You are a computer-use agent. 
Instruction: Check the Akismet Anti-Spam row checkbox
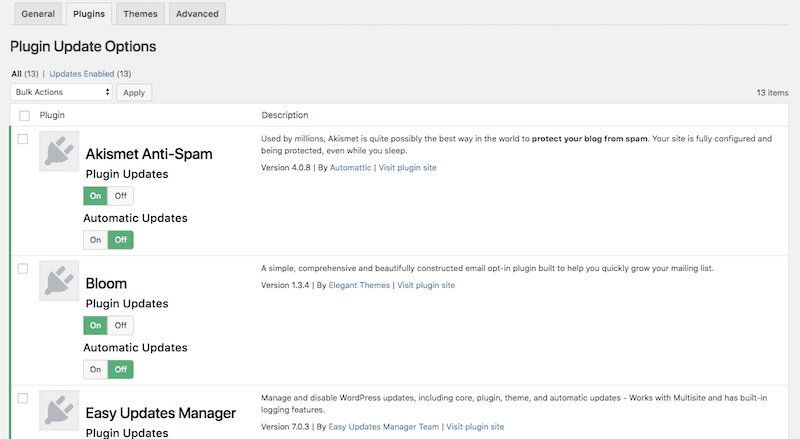tap(23, 139)
